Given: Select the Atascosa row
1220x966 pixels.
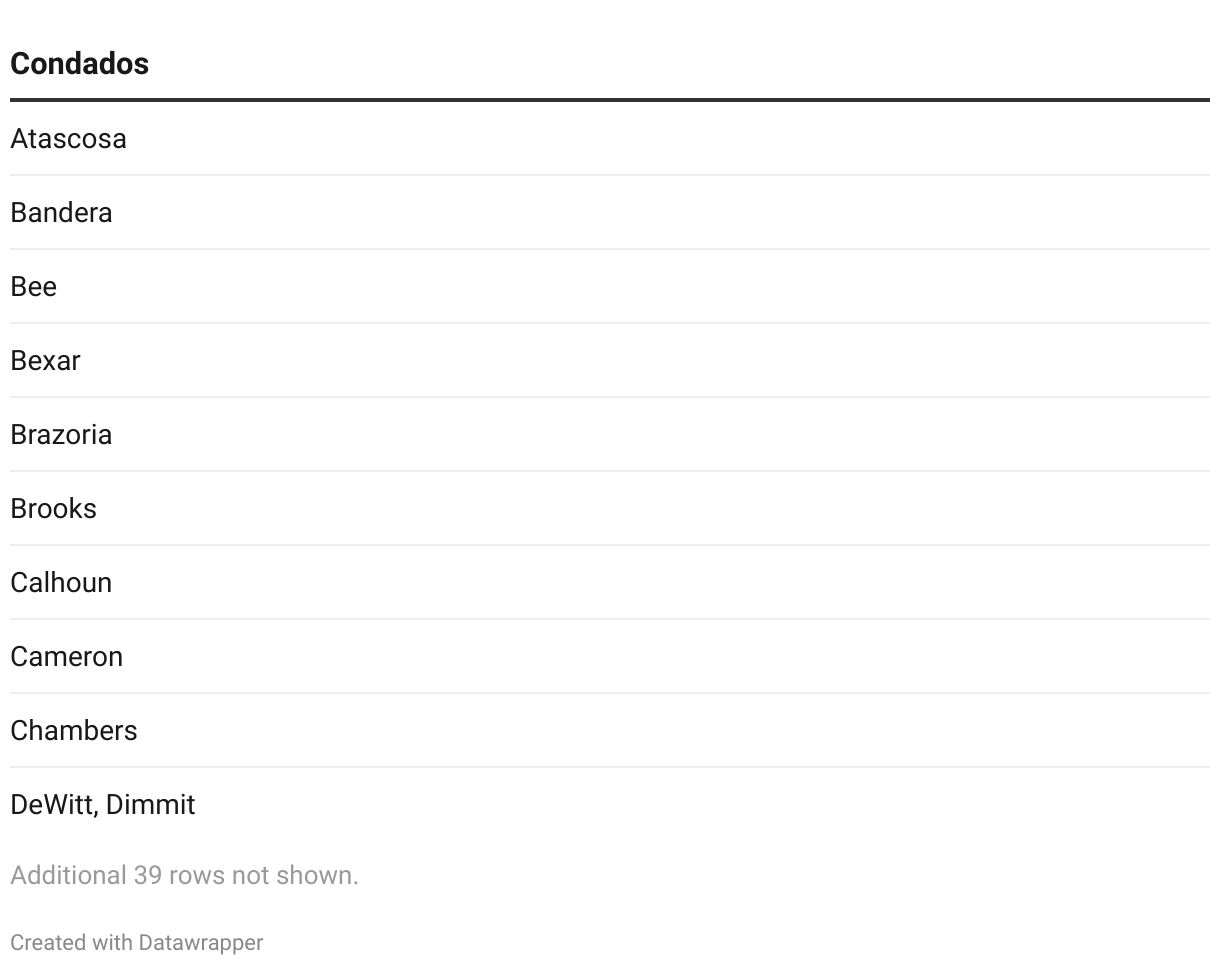Looking at the screenshot, I should [x=68, y=139].
